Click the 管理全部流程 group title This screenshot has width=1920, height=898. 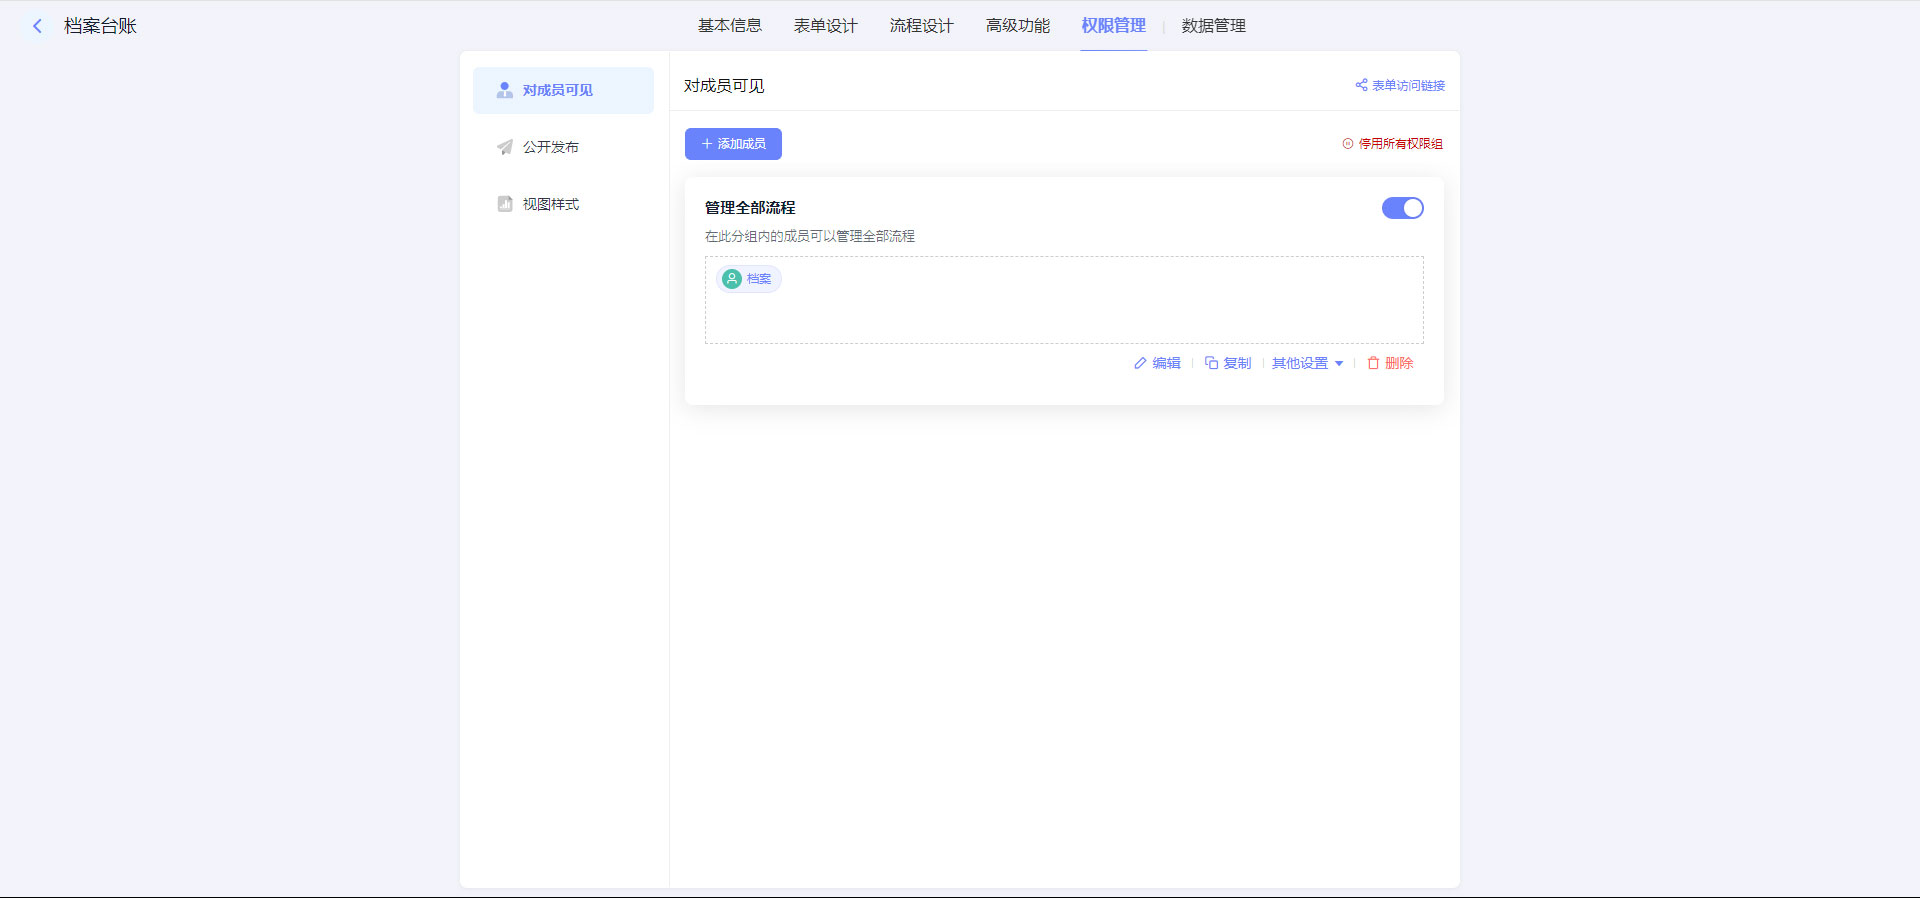click(750, 208)
